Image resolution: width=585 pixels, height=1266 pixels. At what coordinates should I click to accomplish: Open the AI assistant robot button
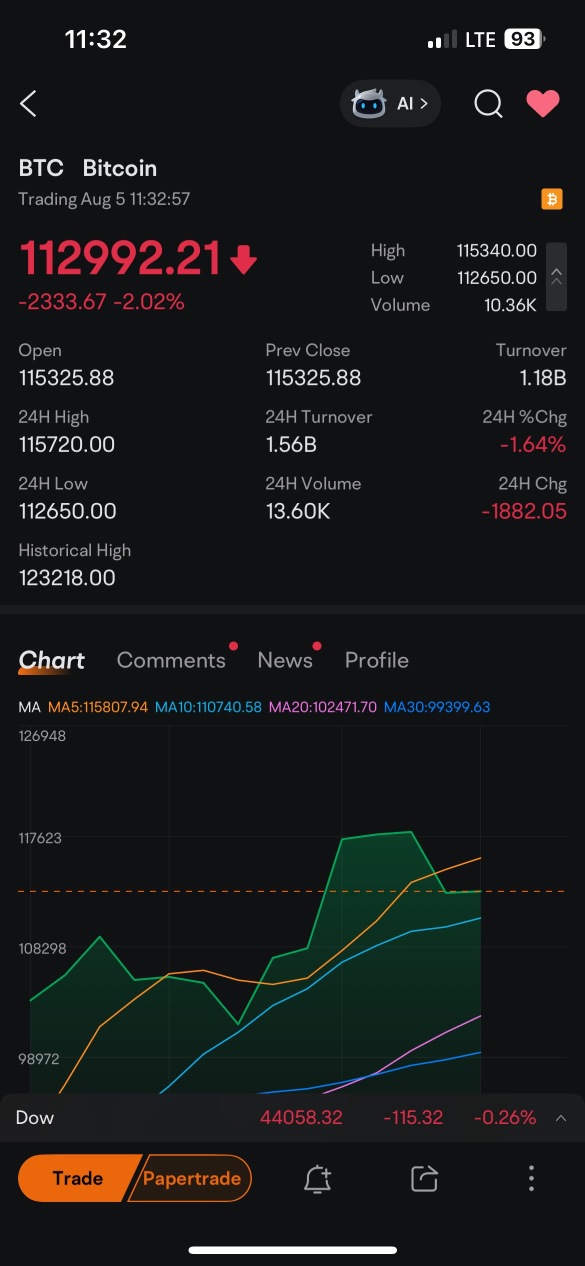390,103
